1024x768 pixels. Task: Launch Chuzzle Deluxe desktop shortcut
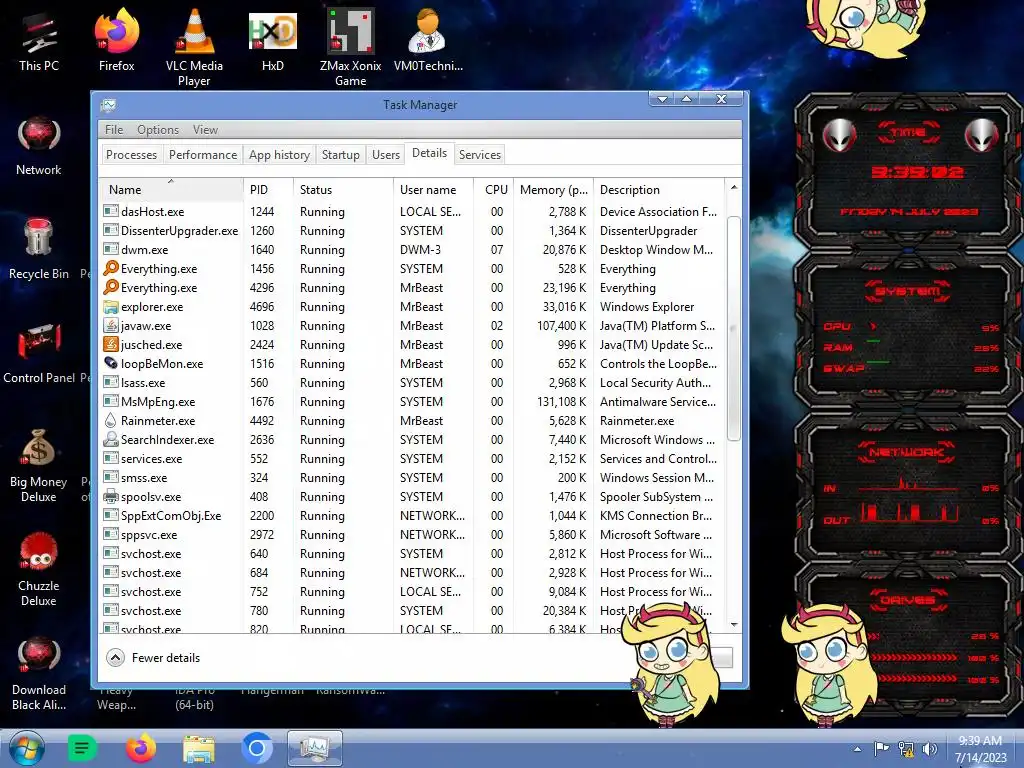point(39,569)
